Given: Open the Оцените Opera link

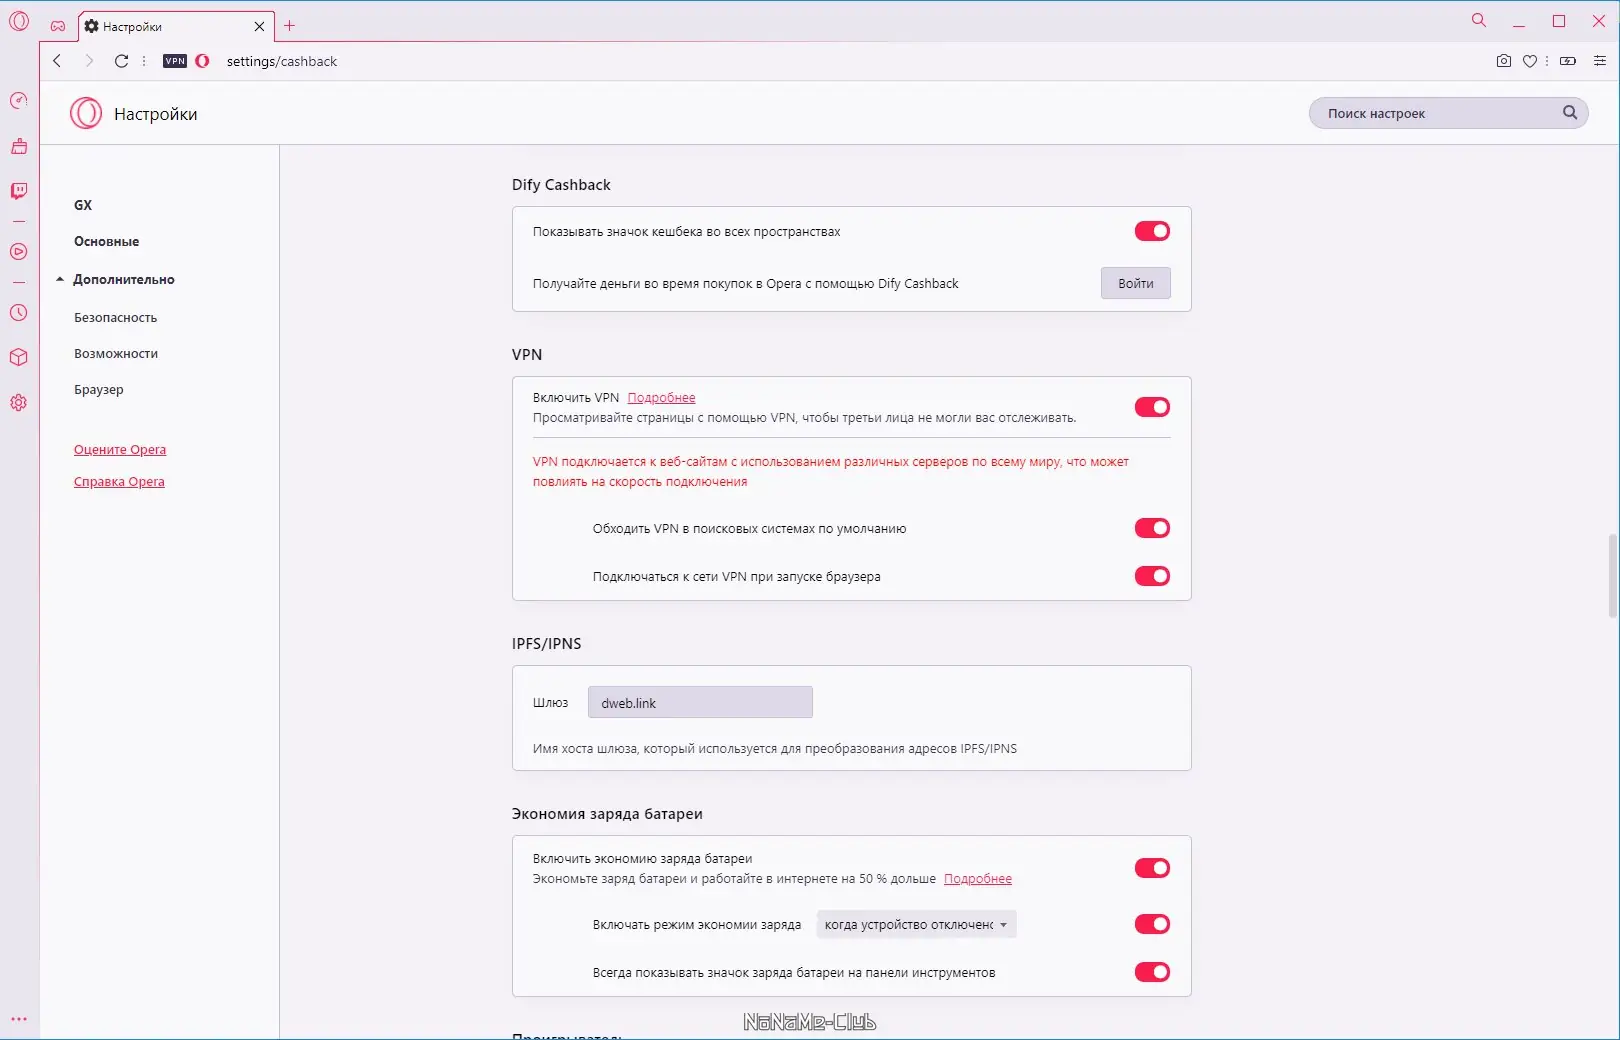Looking at the screenshot, I should (x=120, y=450).
